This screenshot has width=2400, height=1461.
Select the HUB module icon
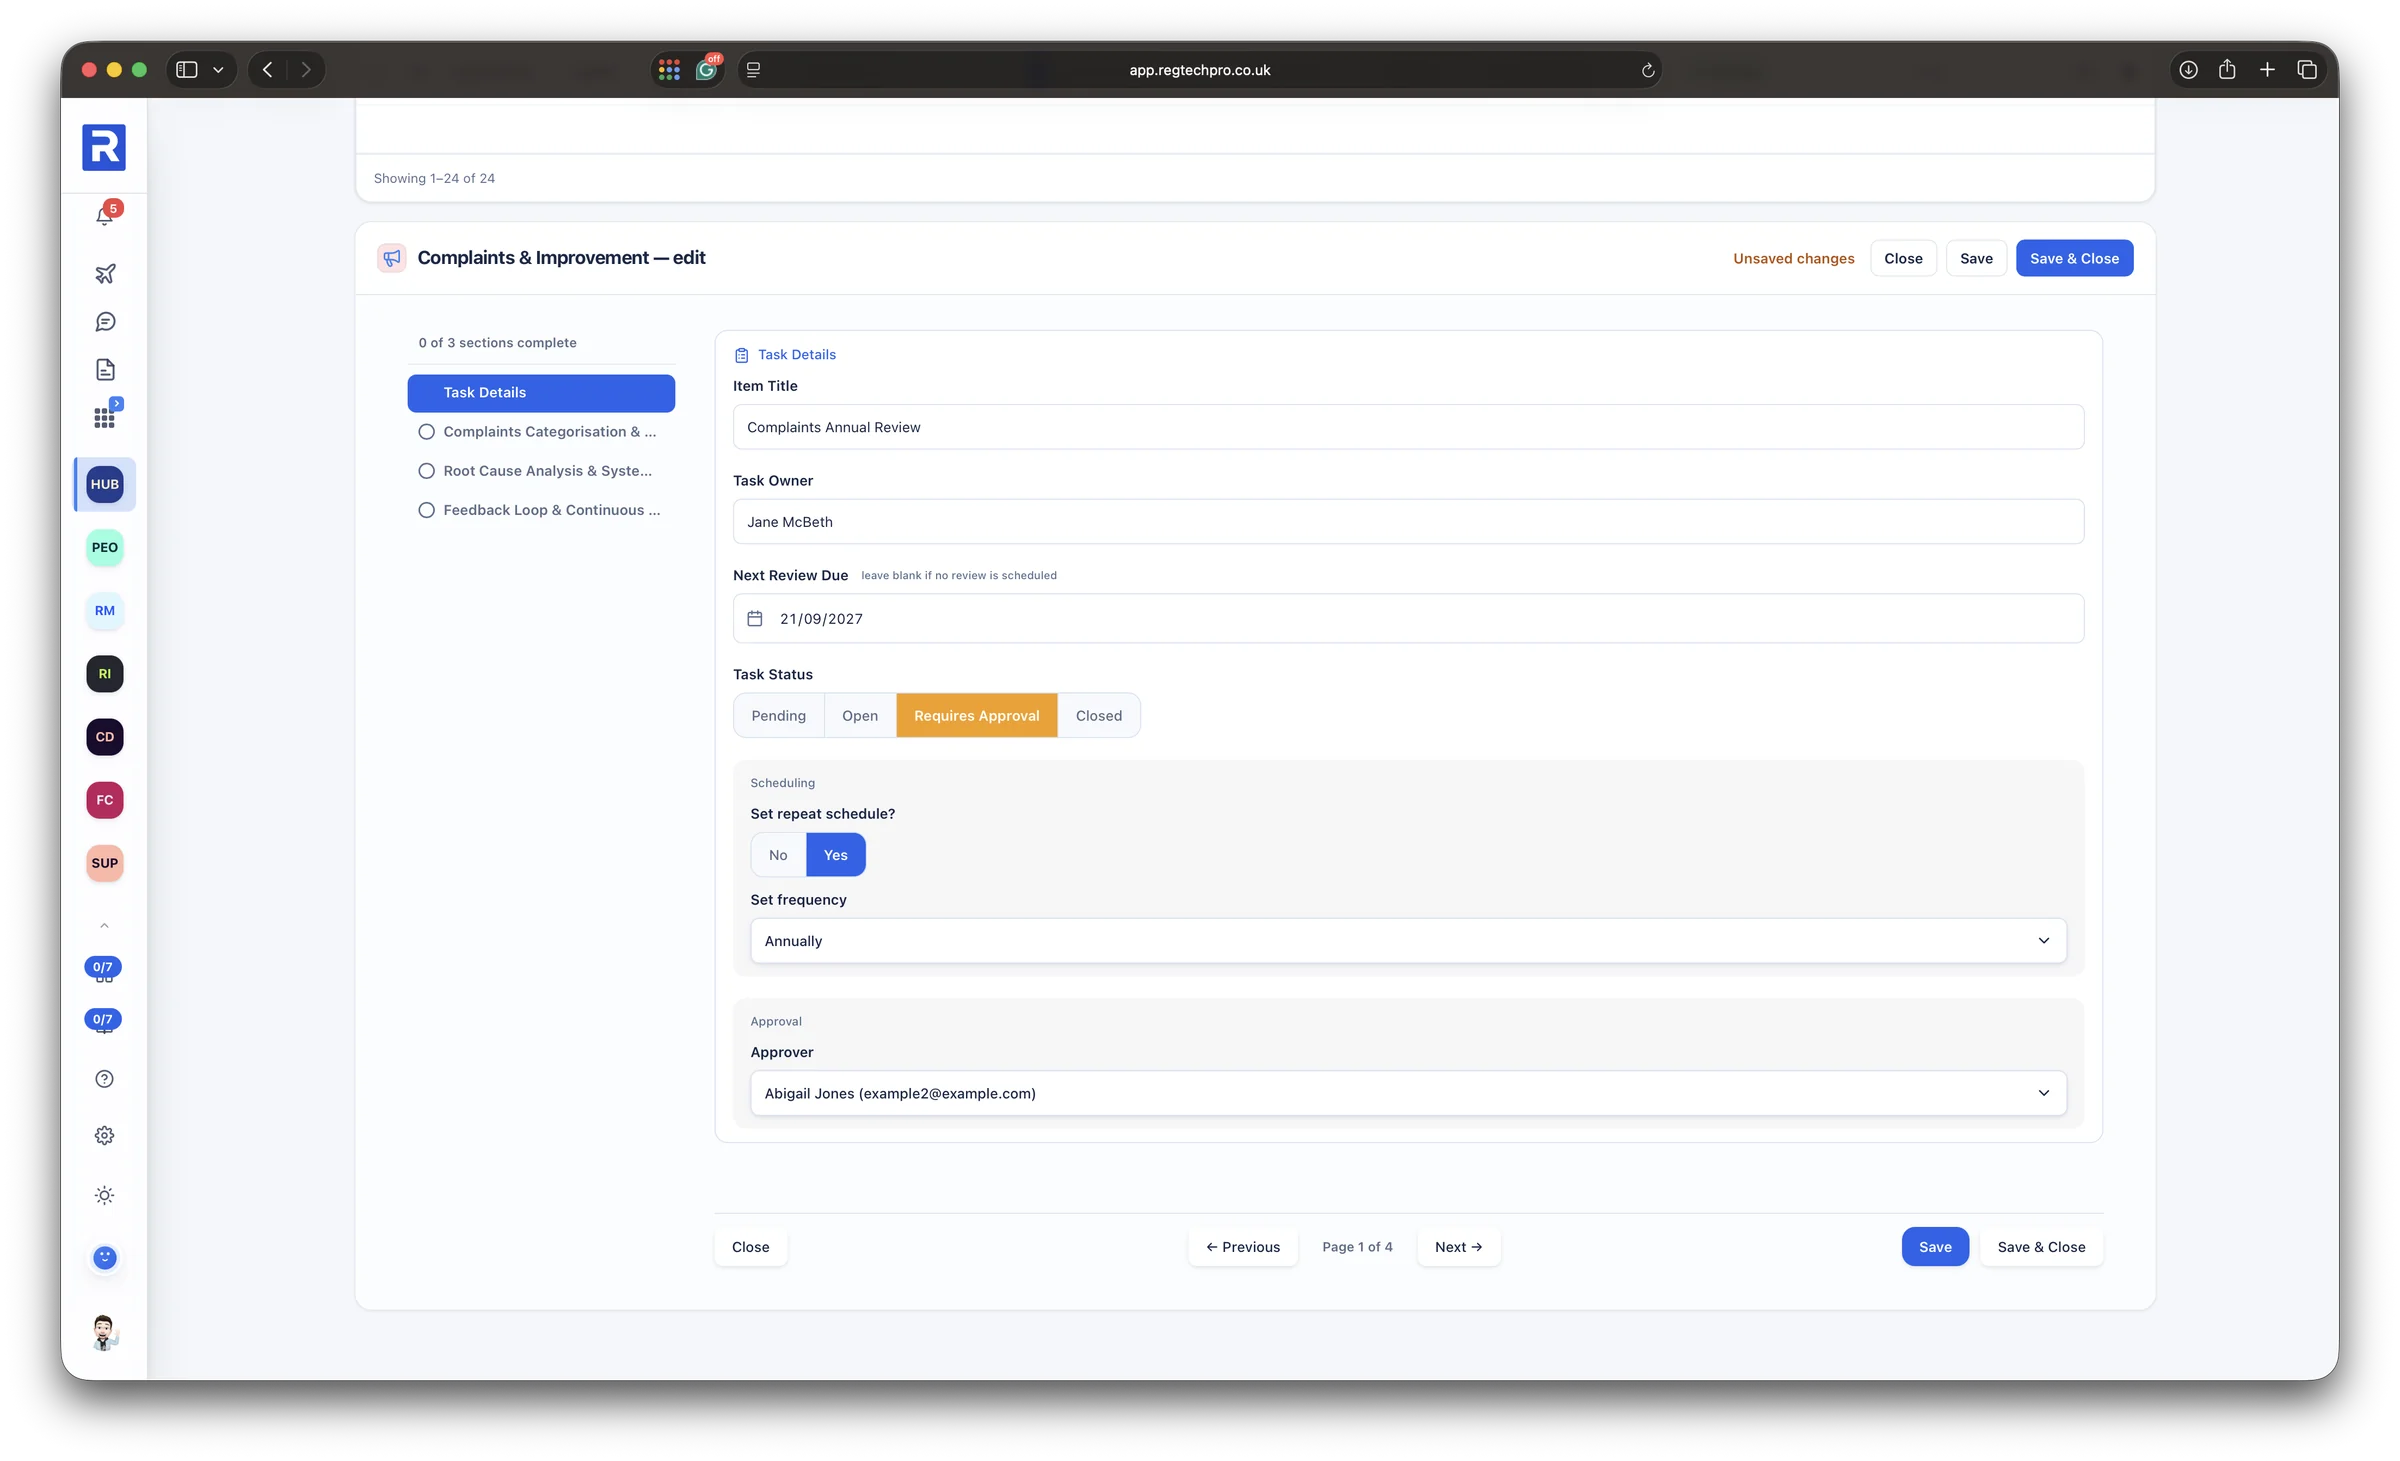click(x=105, y=484)
